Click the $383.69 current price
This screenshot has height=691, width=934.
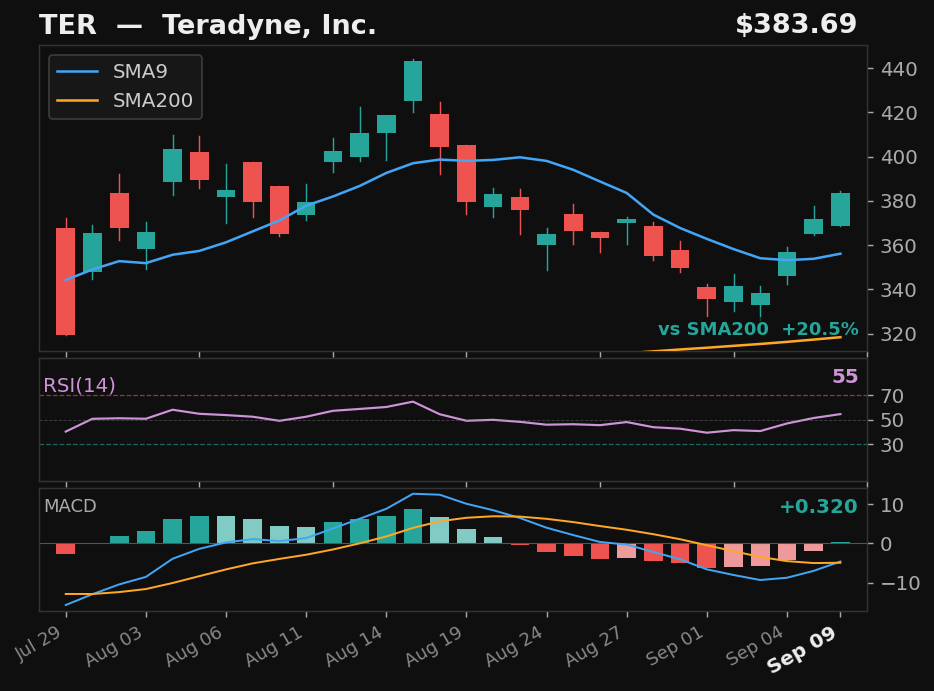click(796, 24)
